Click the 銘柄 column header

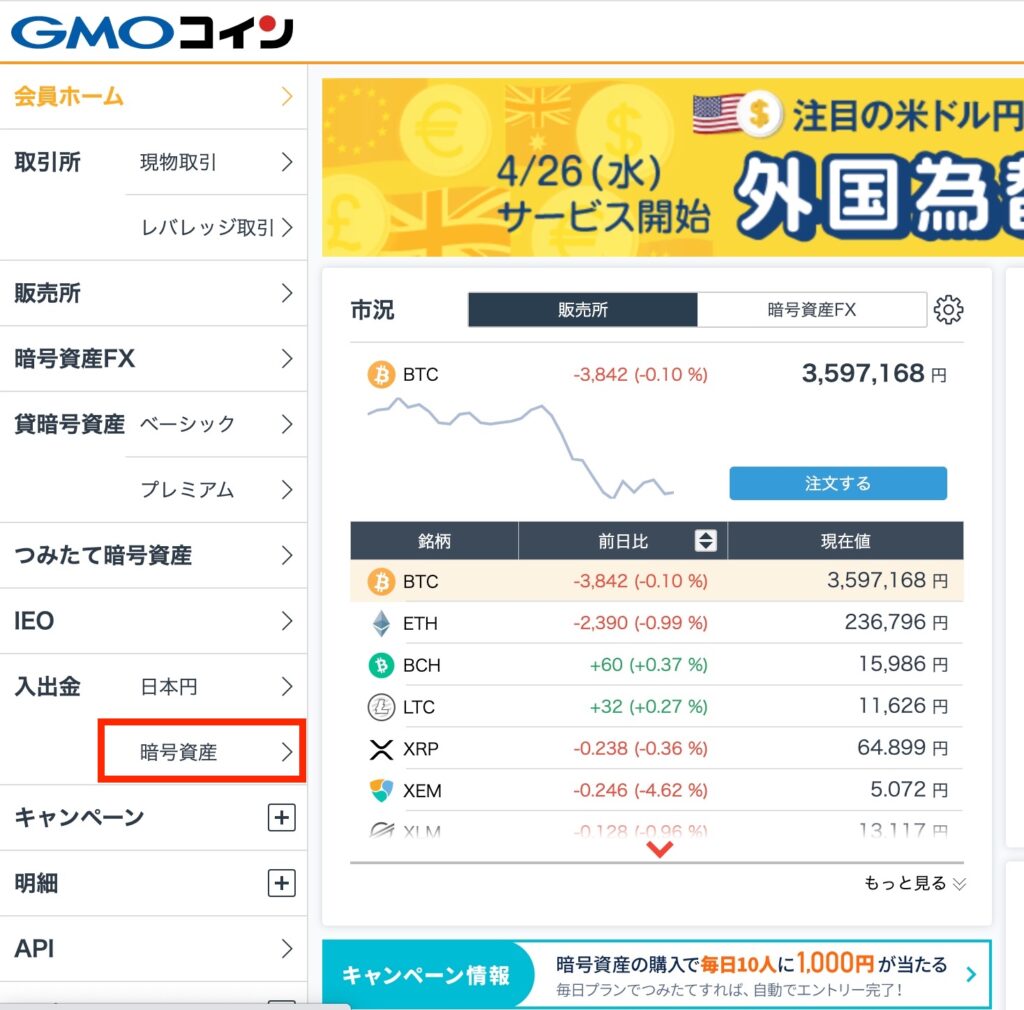[434, 541]
